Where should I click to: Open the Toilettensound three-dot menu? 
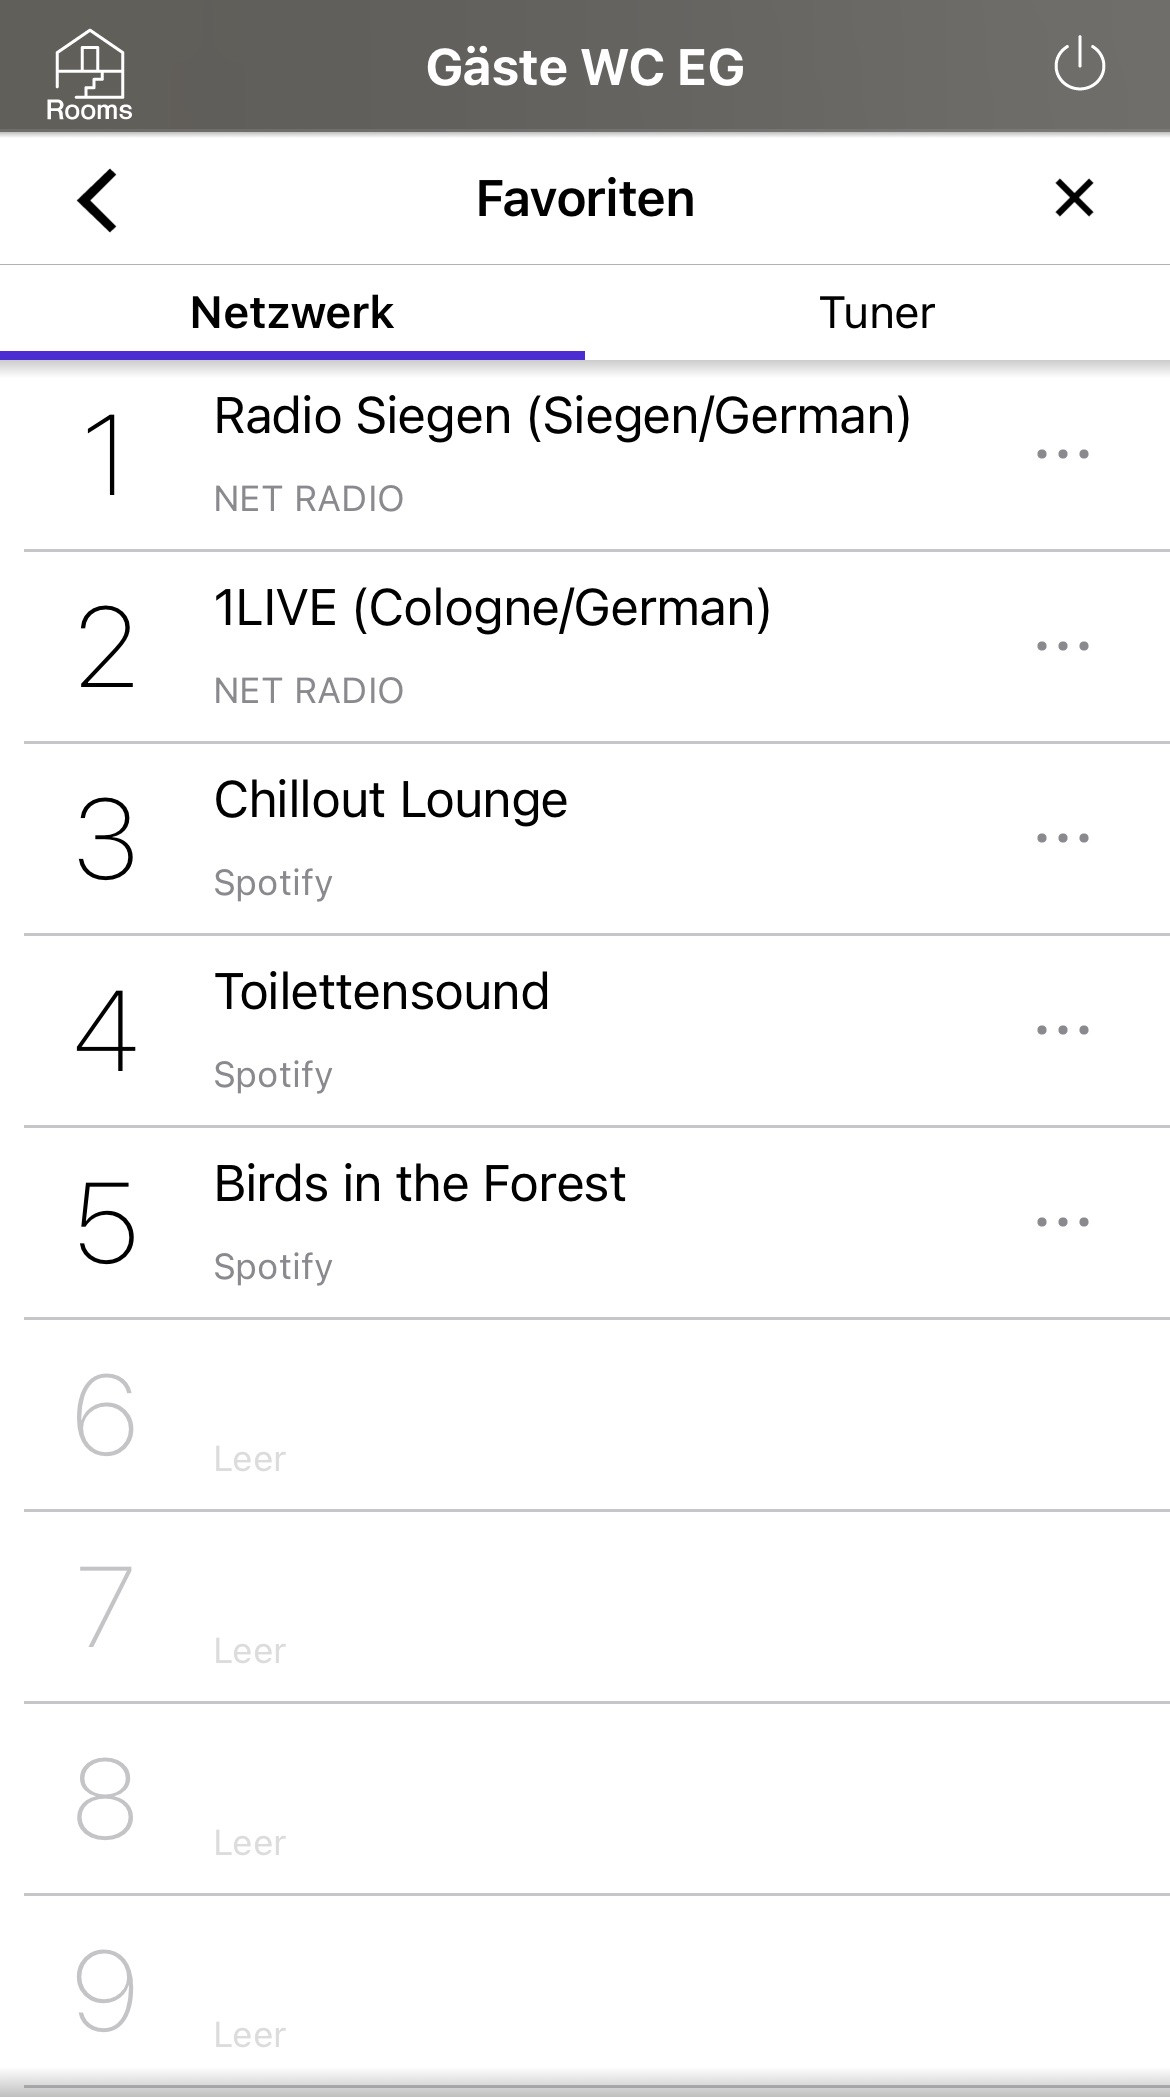[1062, 1030]
